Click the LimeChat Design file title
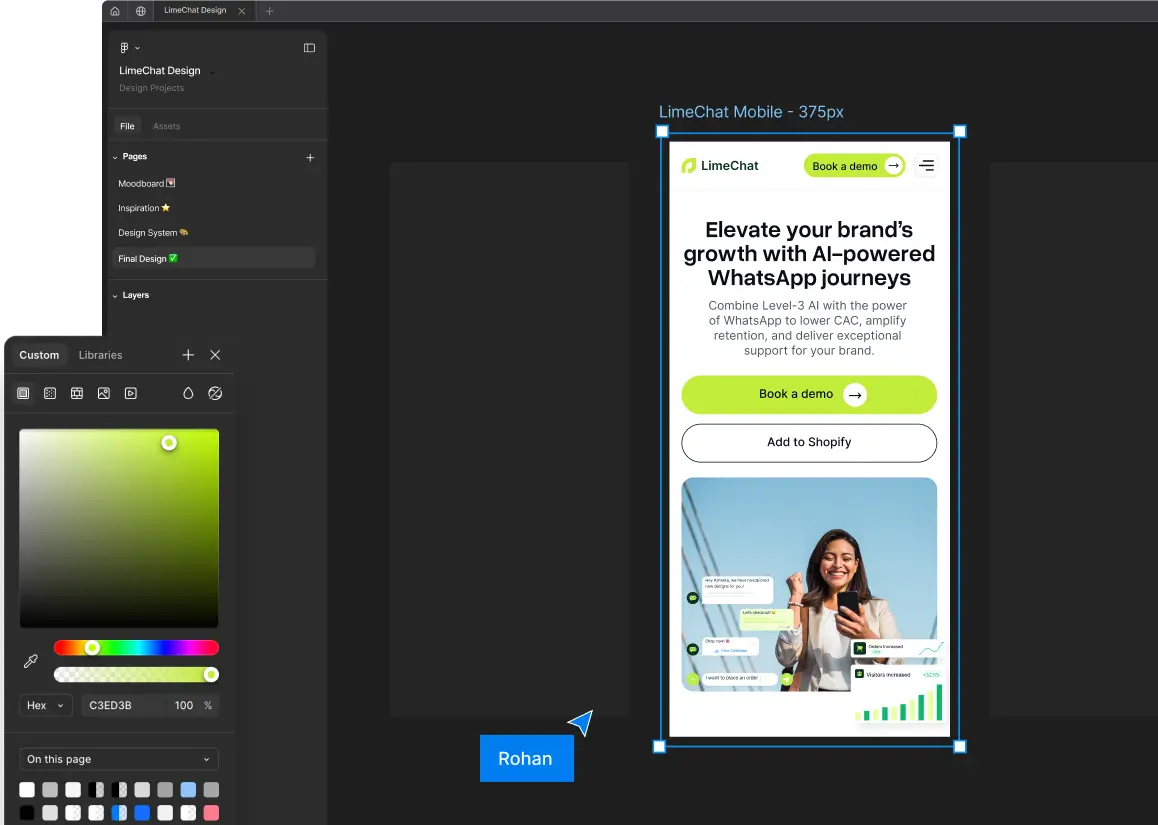 (160, 71)
